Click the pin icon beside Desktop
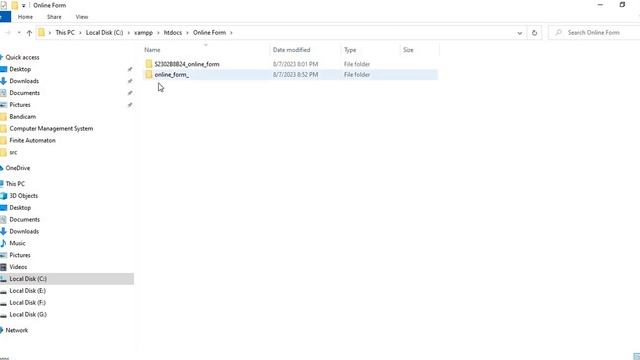 (x=130, y=69)
